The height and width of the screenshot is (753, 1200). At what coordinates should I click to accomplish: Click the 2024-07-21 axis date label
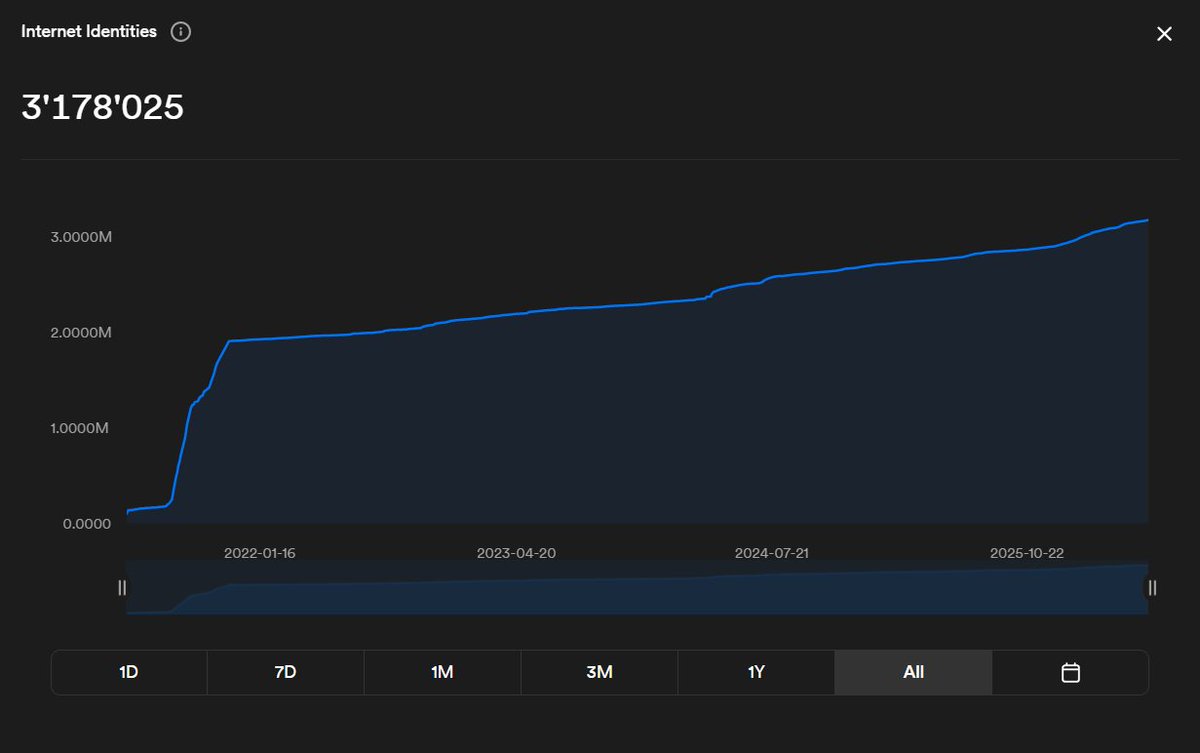coord(772,553)
